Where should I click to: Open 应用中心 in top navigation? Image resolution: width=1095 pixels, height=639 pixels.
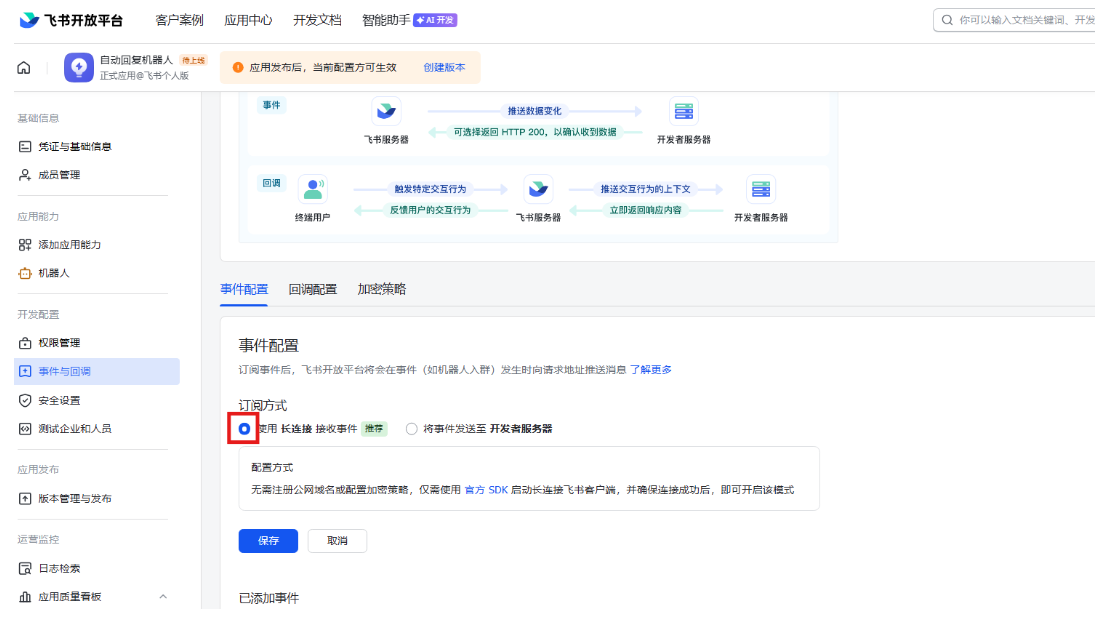[248, 20]
